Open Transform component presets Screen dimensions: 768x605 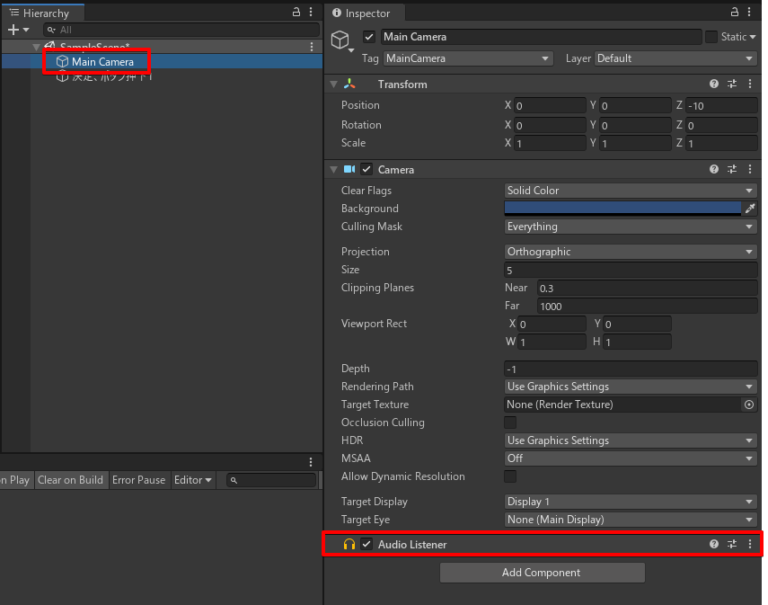[x=732, y=84]
